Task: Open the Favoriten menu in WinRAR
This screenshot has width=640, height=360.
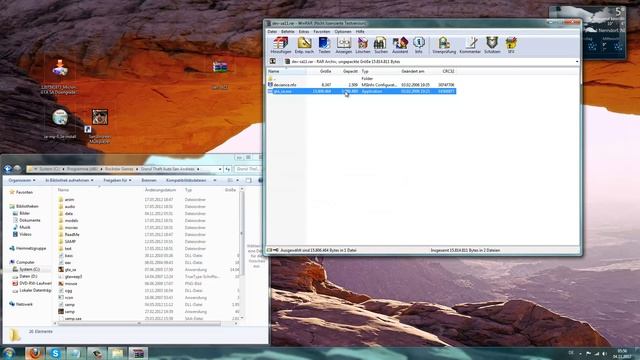Action: coord(322,32)
